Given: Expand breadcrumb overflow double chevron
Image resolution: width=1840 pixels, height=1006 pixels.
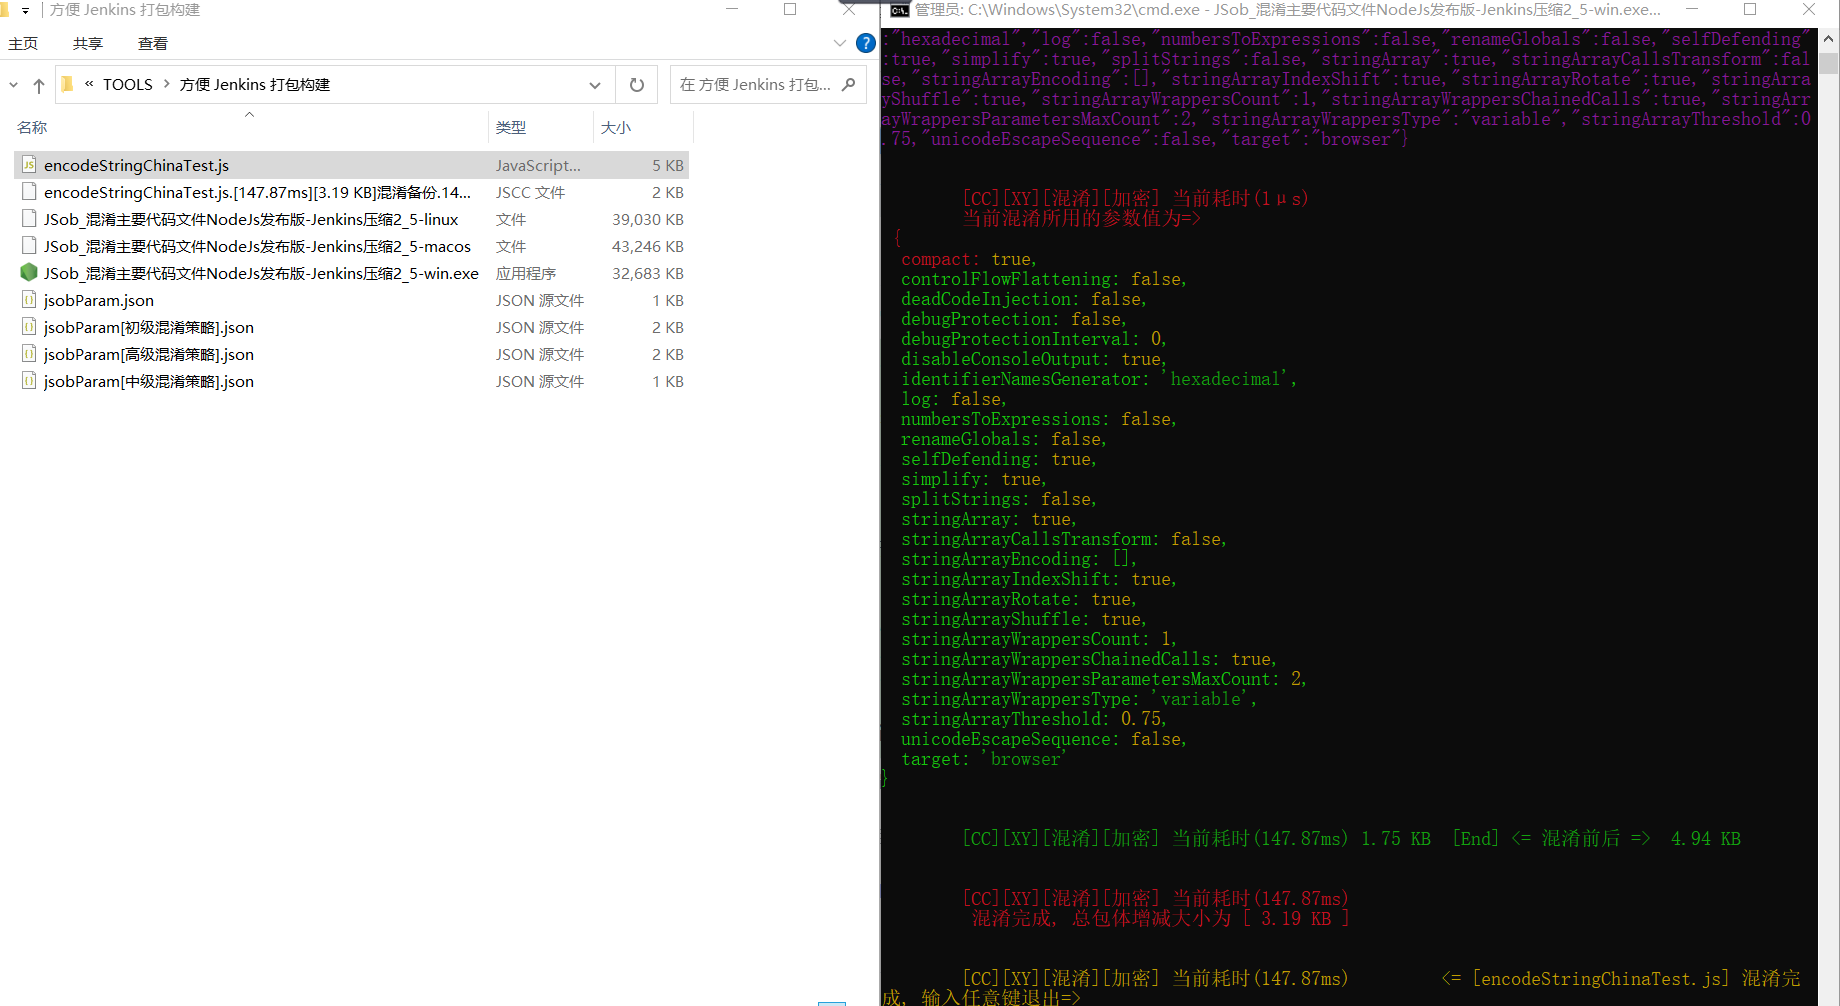Looking at the screenshot, I should [89, 84].
